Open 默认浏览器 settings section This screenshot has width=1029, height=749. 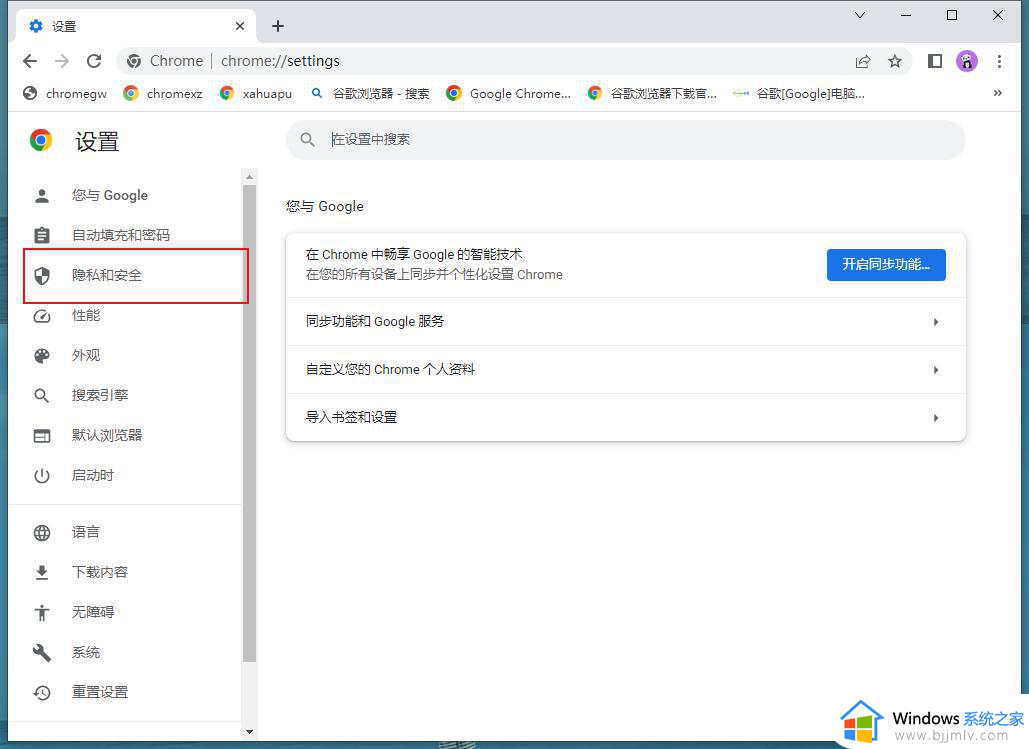(125, 435)
